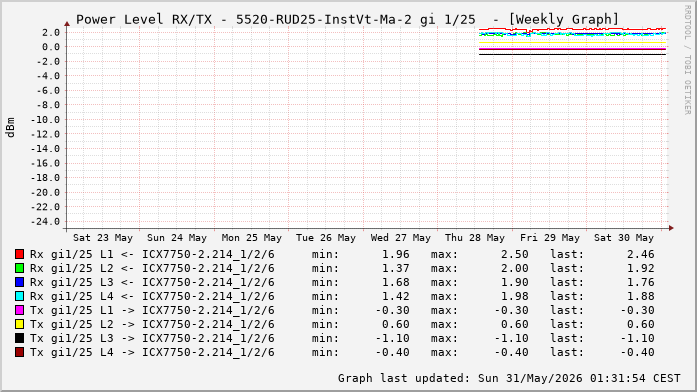Click the red Rx L1 line in the plot
Viewport: 697px width, 392px height.
coord(573,30)
